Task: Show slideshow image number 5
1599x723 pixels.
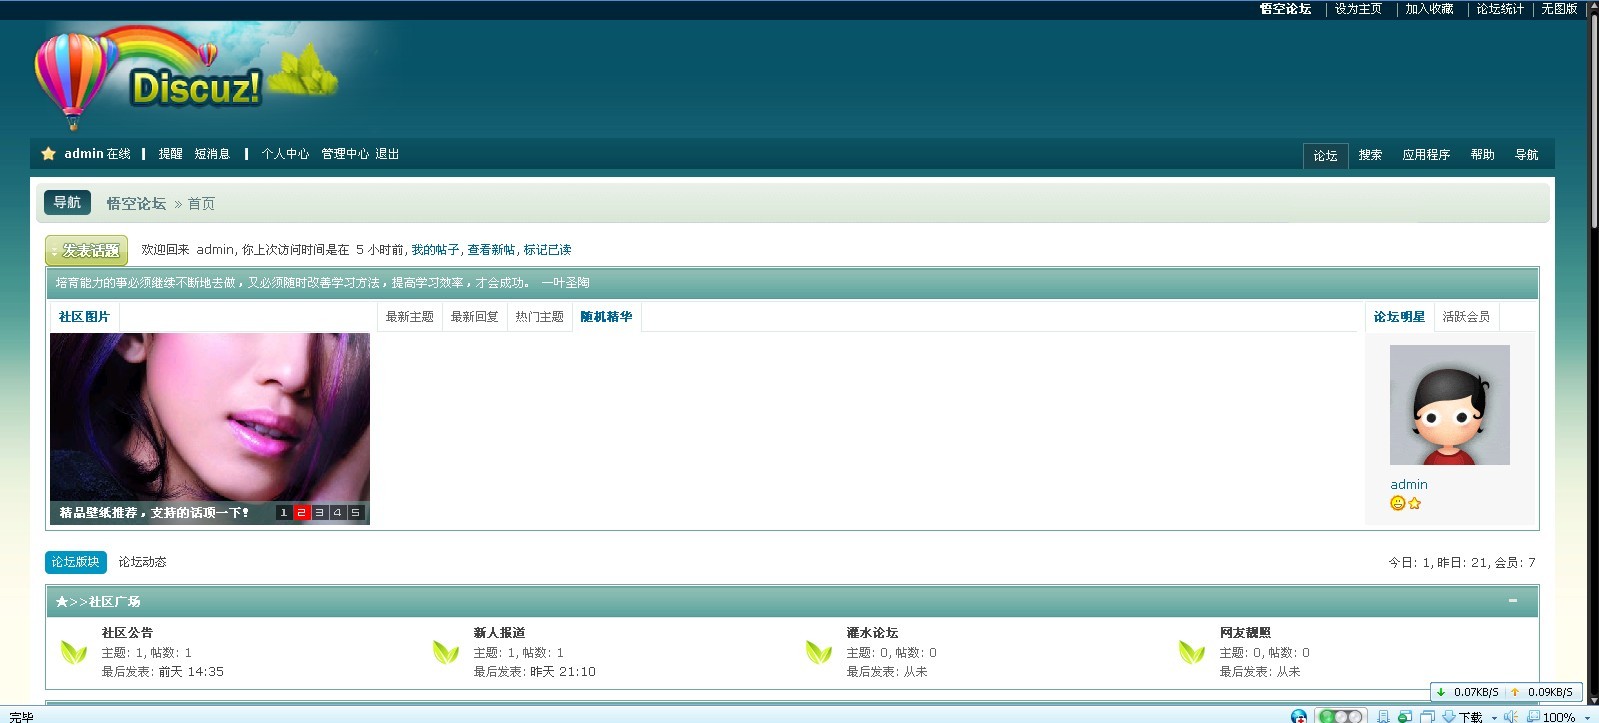Action: 355,512
